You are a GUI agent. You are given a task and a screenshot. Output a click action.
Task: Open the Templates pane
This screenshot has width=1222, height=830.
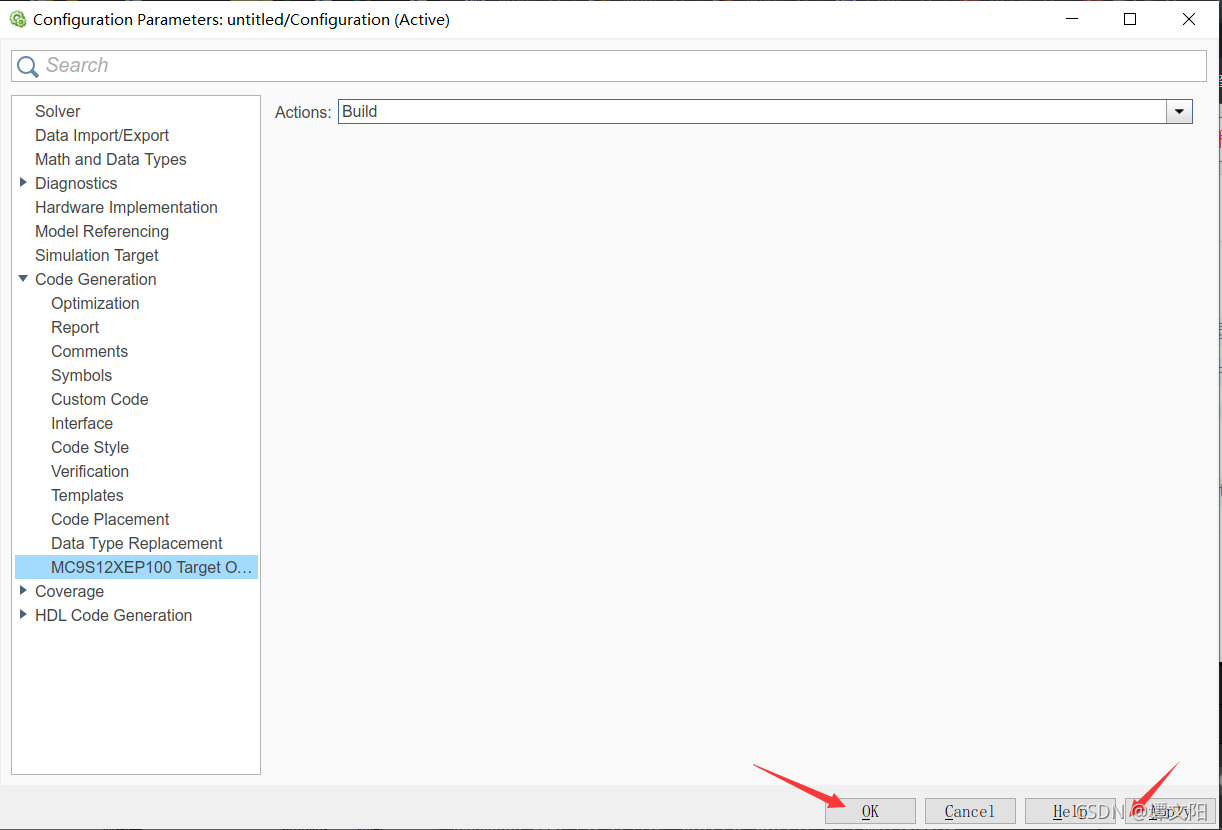click(87, 495)
